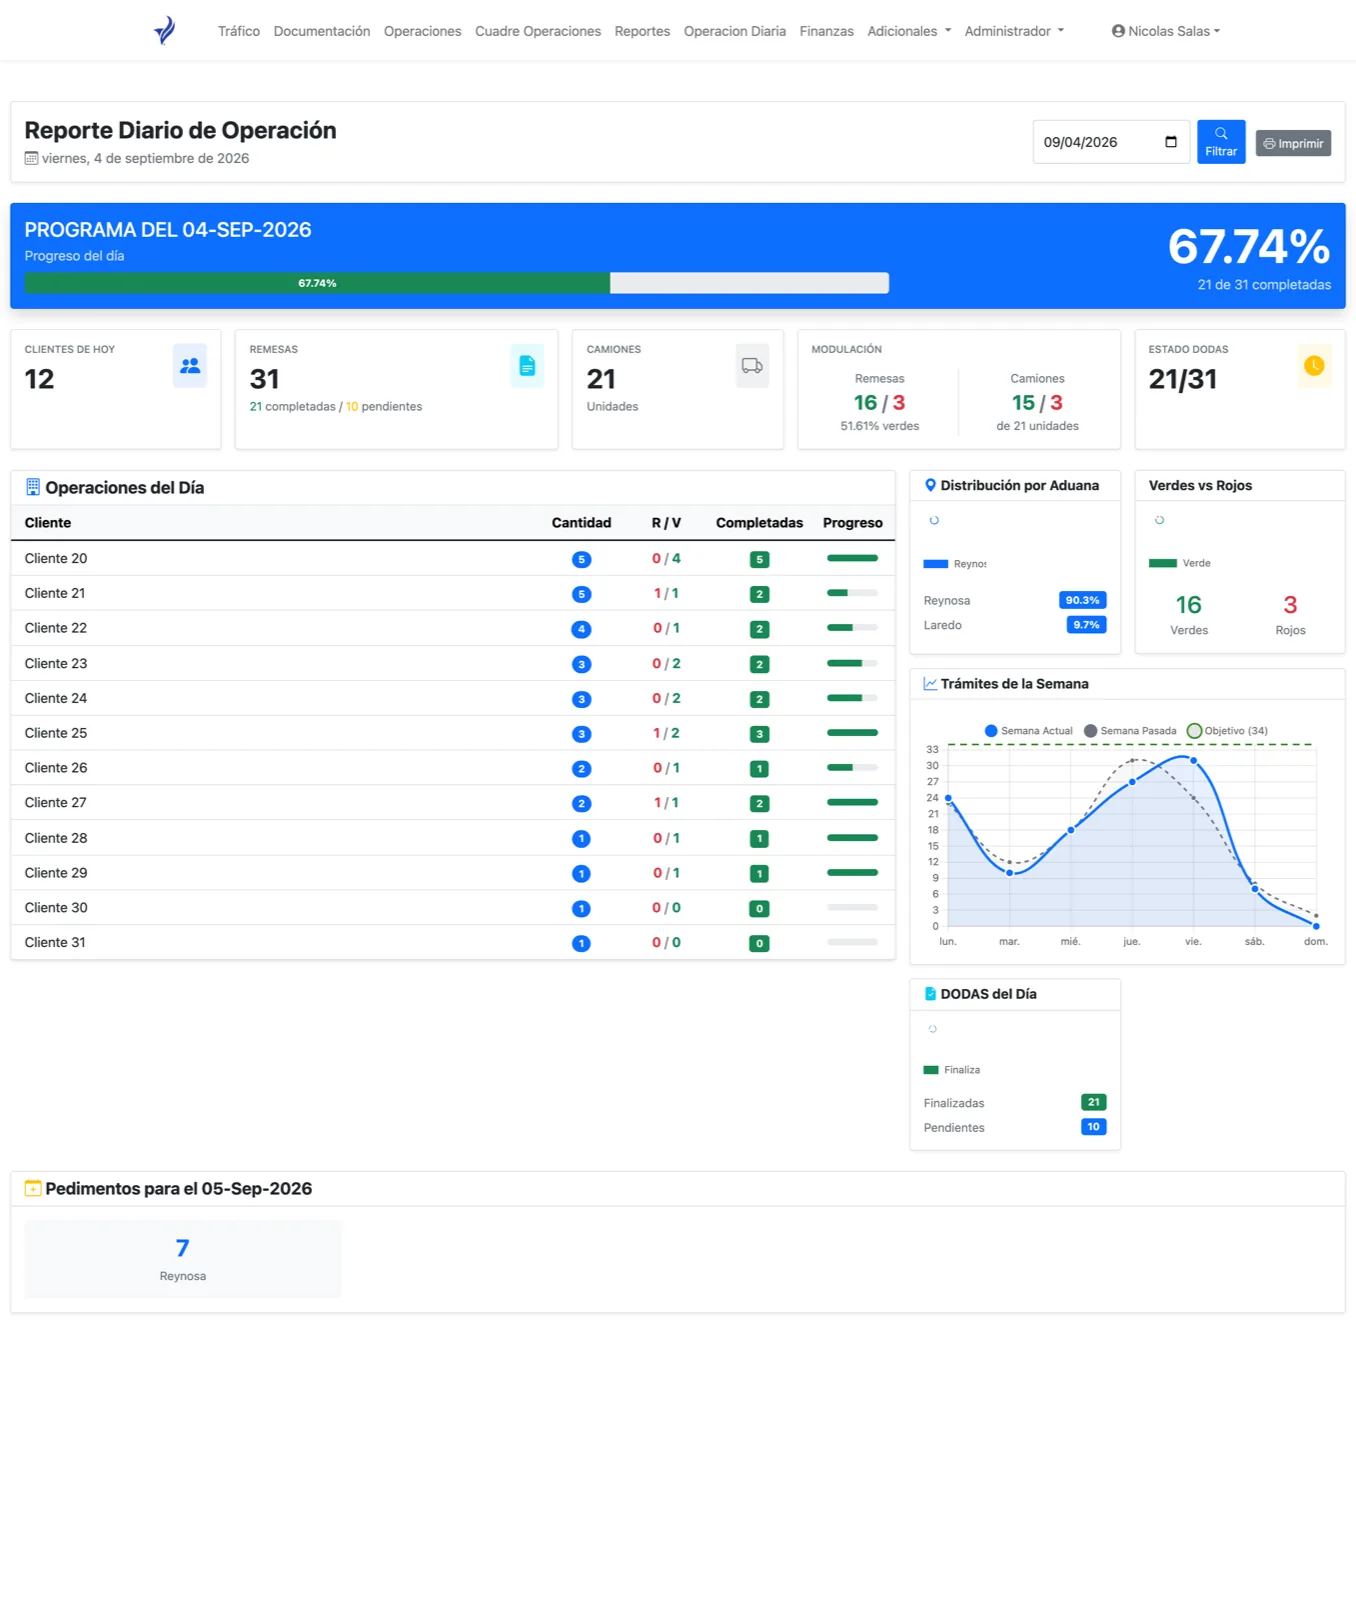Toggle the Finaliza legend swatch
This screenshot has width=1356, height=1600.
tap(931, 1070)
